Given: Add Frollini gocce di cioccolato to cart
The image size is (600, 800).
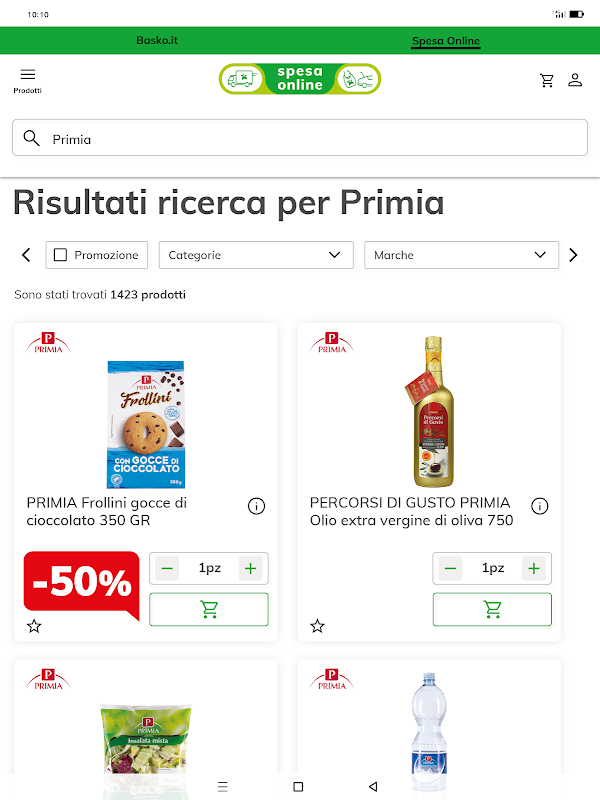Looking at the screenshot, I should [209, 609].
